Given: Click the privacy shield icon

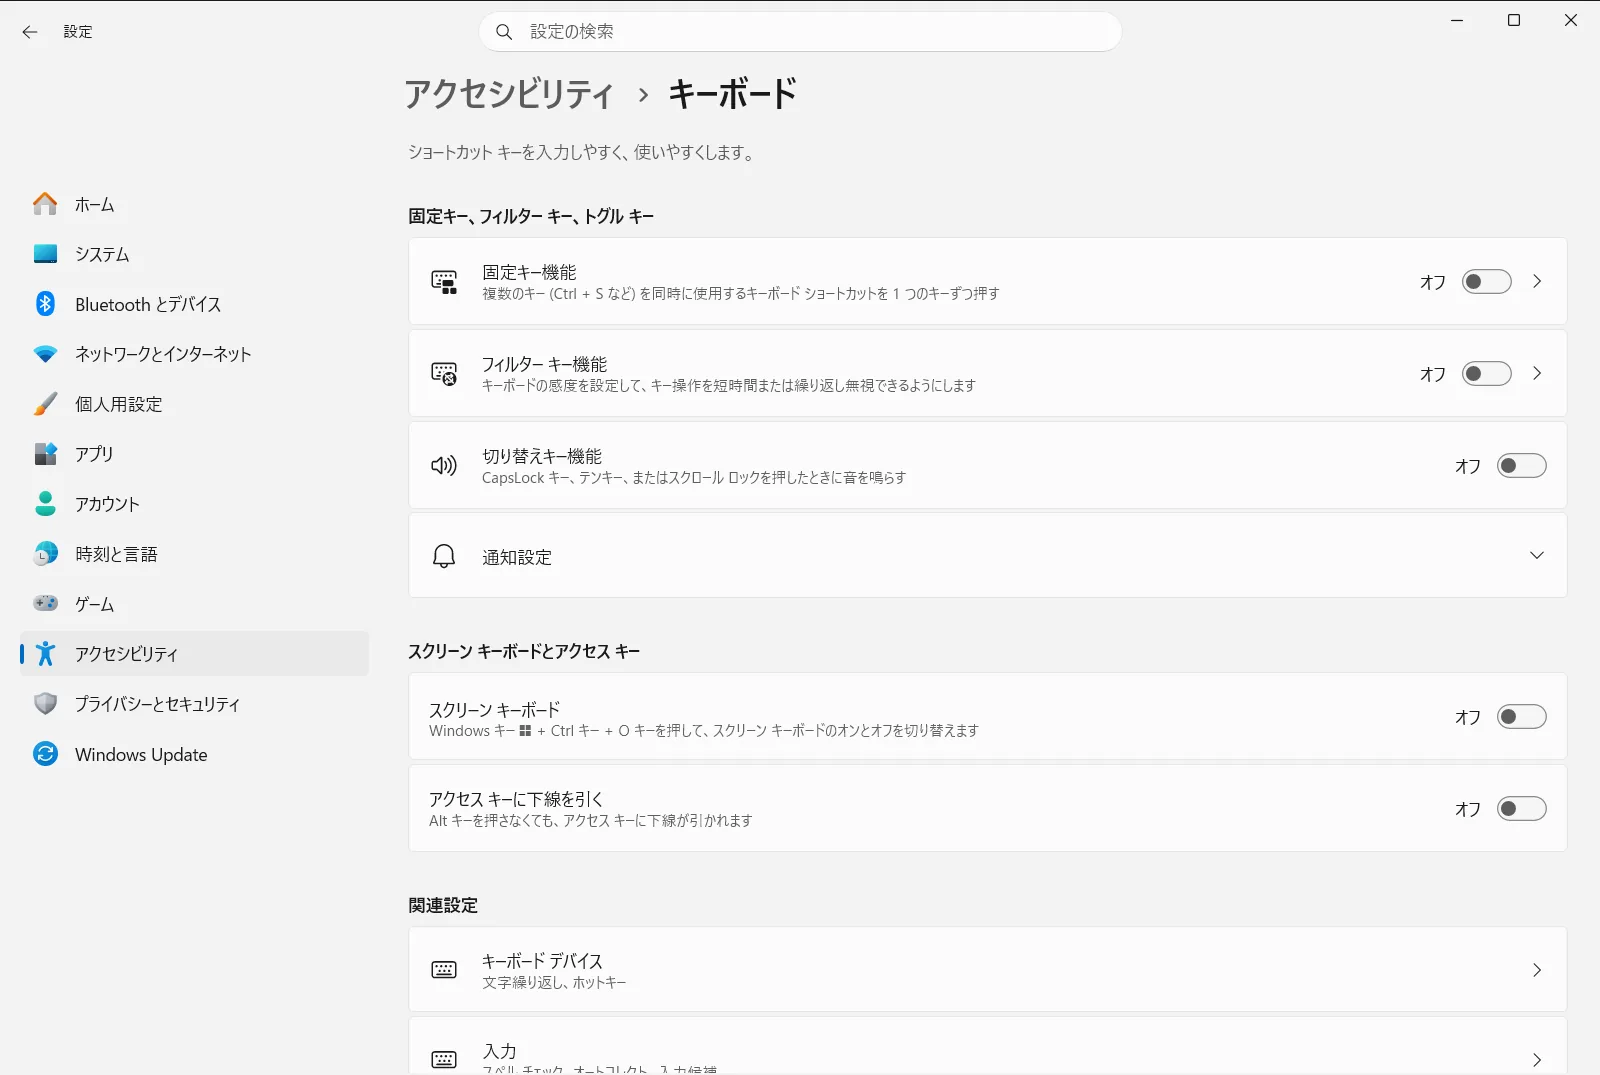Looking at the screenshot, I should click(x=45, y=703).
